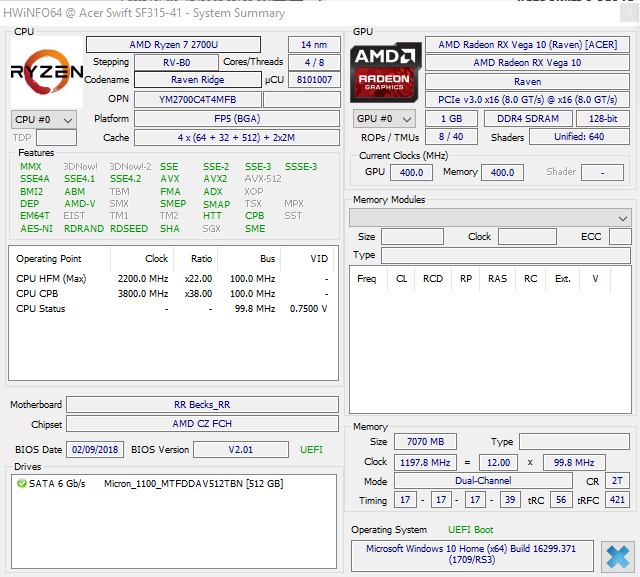Click the 8101007 microcode value

(x=314, y=80)
